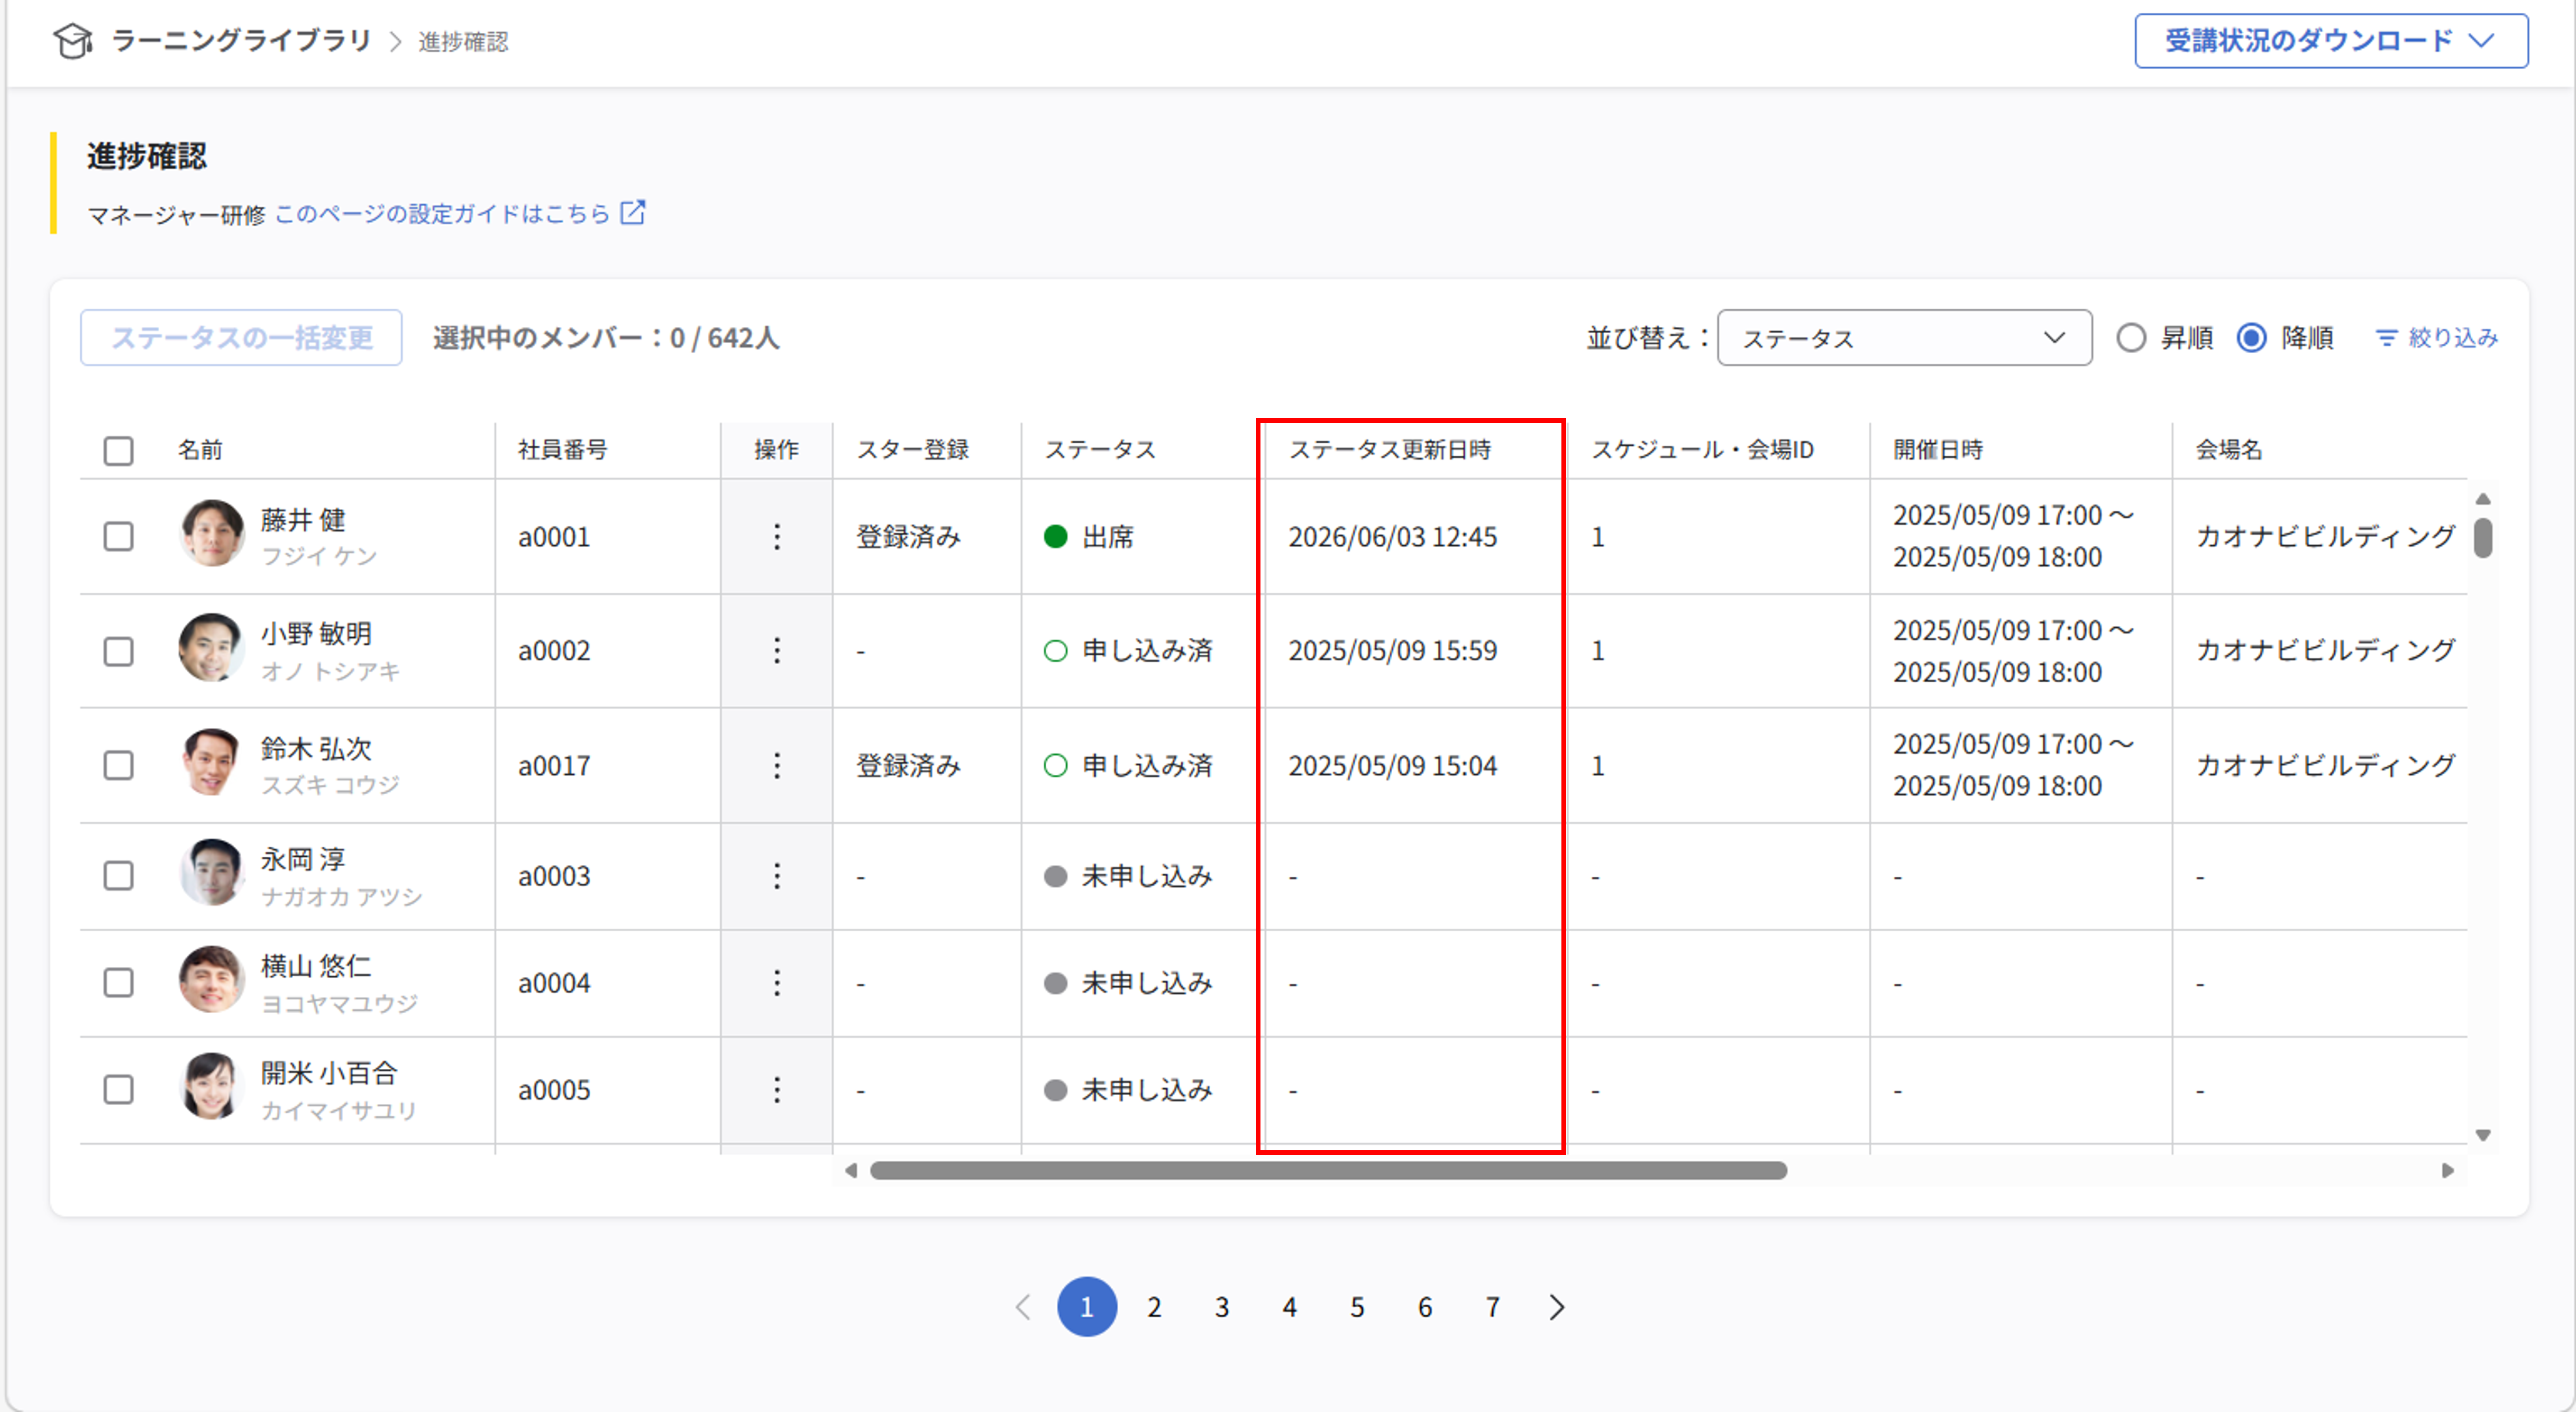The width and height of the screenshot is (2576, 1412).
Task: Open the 並び替え ステータス sort dropdown
Action: coord(1904,338)
